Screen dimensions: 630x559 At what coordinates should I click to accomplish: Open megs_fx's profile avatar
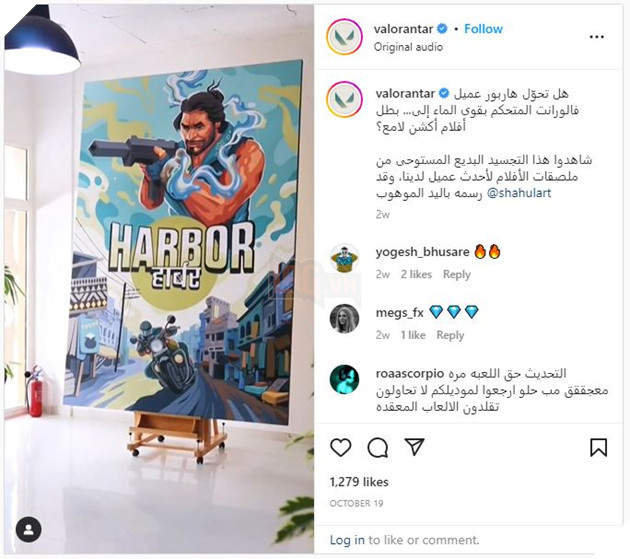pyautogui.click(x=344, y=319)
